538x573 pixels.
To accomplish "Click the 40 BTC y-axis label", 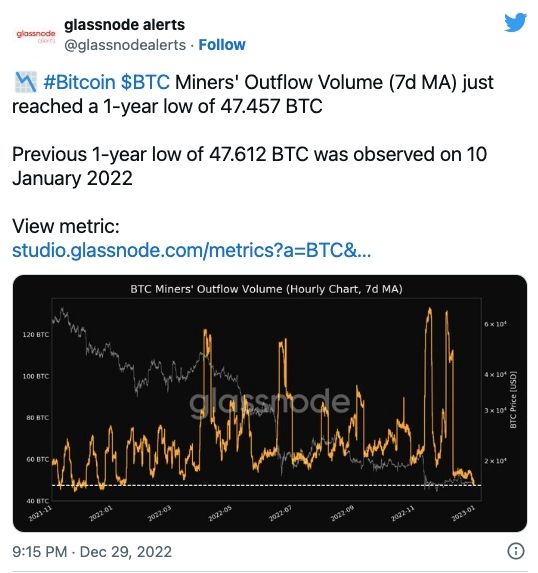I will coord(37,501).
